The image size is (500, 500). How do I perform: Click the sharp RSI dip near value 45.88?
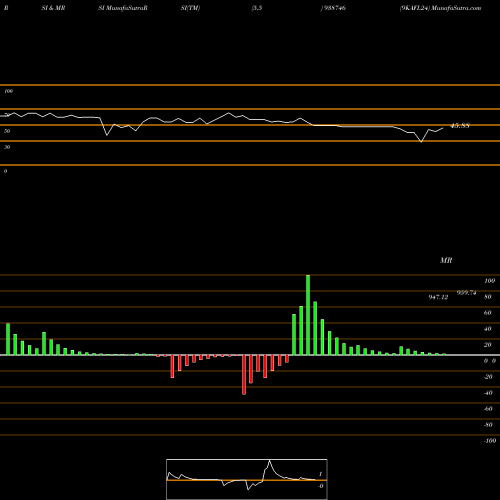(x=421, y=141)
